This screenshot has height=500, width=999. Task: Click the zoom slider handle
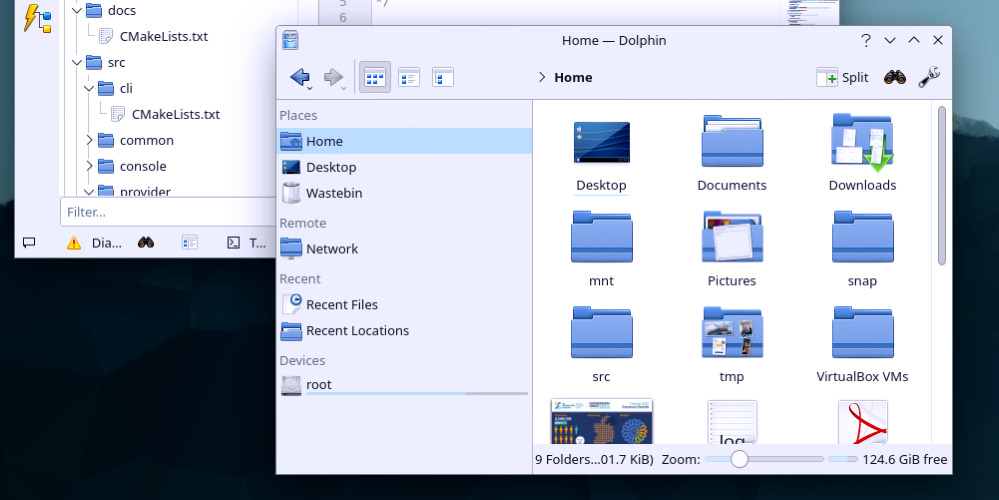739,459
